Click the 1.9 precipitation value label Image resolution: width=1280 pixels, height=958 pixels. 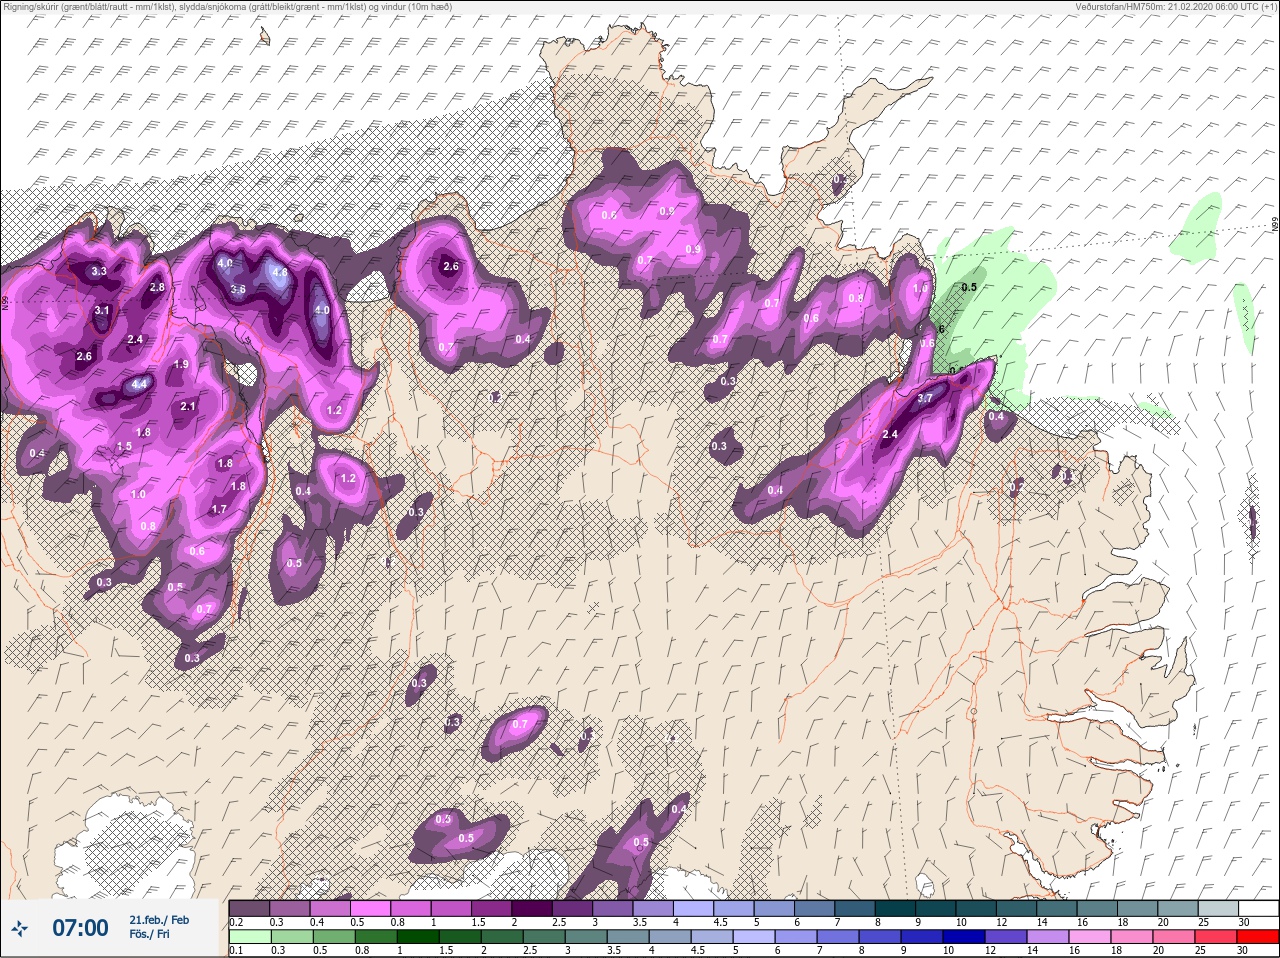tap(181, 364)
